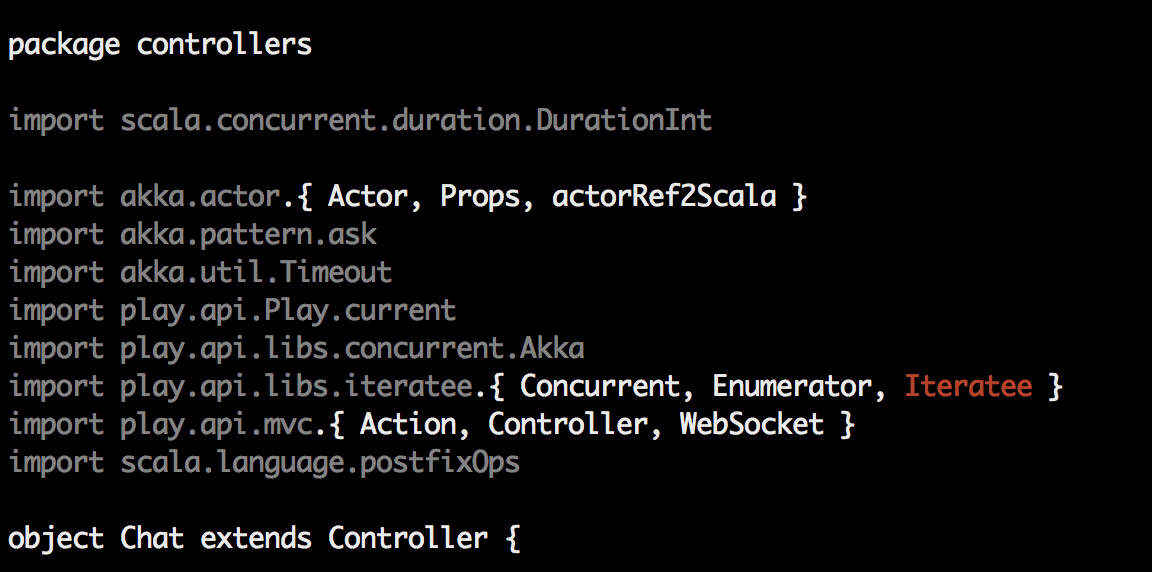The image size is (1152, 572).
Task: Click 'akka.pattern.ask' import path
Action: (248, 234)
